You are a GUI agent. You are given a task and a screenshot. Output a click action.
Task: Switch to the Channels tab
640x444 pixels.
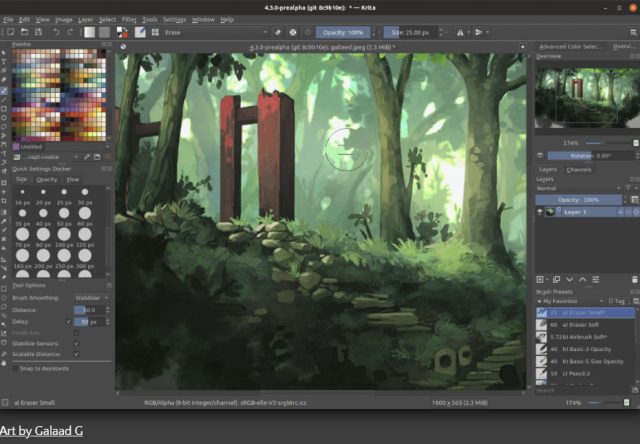click(579, 169)
